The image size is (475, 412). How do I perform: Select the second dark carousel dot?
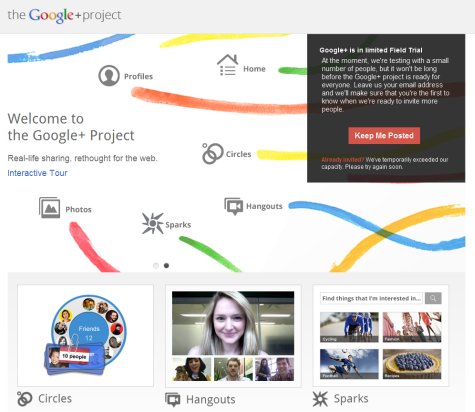(166, 265)
